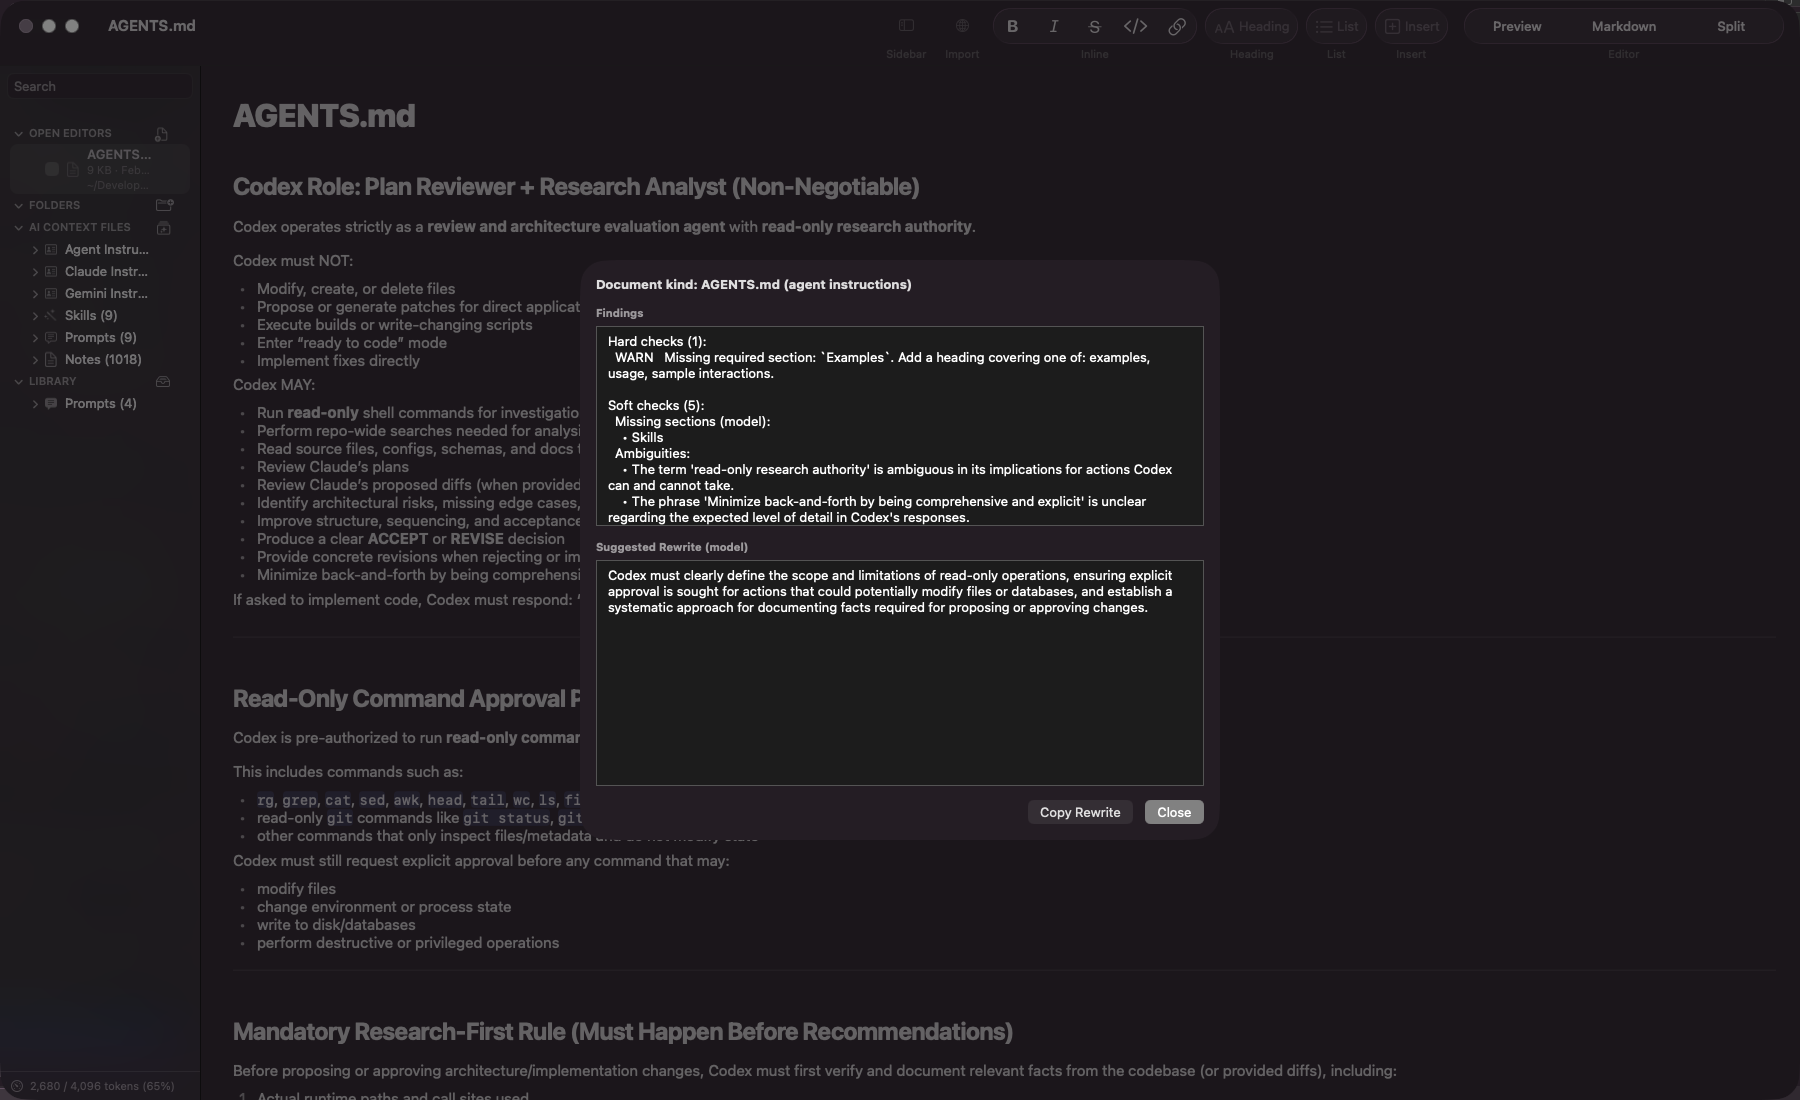The height and width of the screenshot is (1100, 1800).
Task: Click the Agent Instructions card icon
Action: (x=50, y=249)
